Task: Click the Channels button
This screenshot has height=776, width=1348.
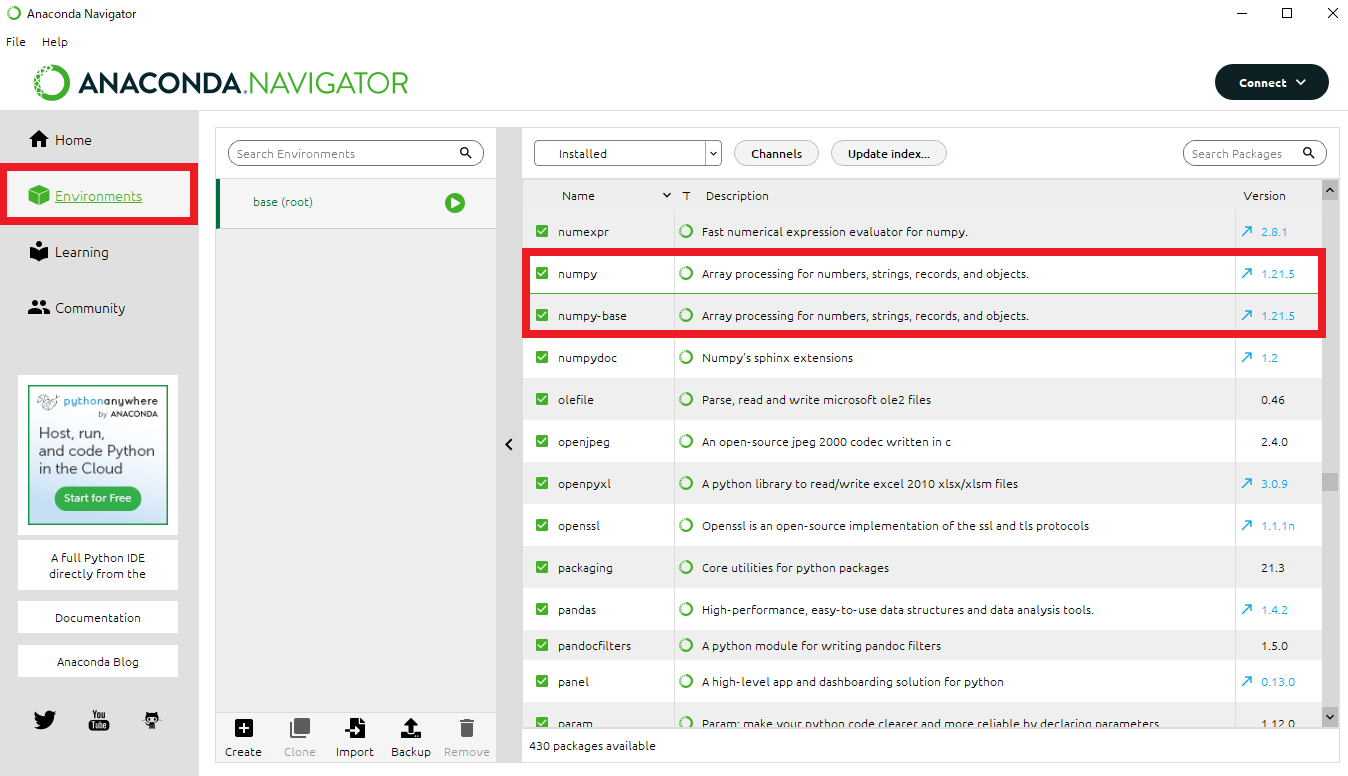Action: click(x=776, y=153)
